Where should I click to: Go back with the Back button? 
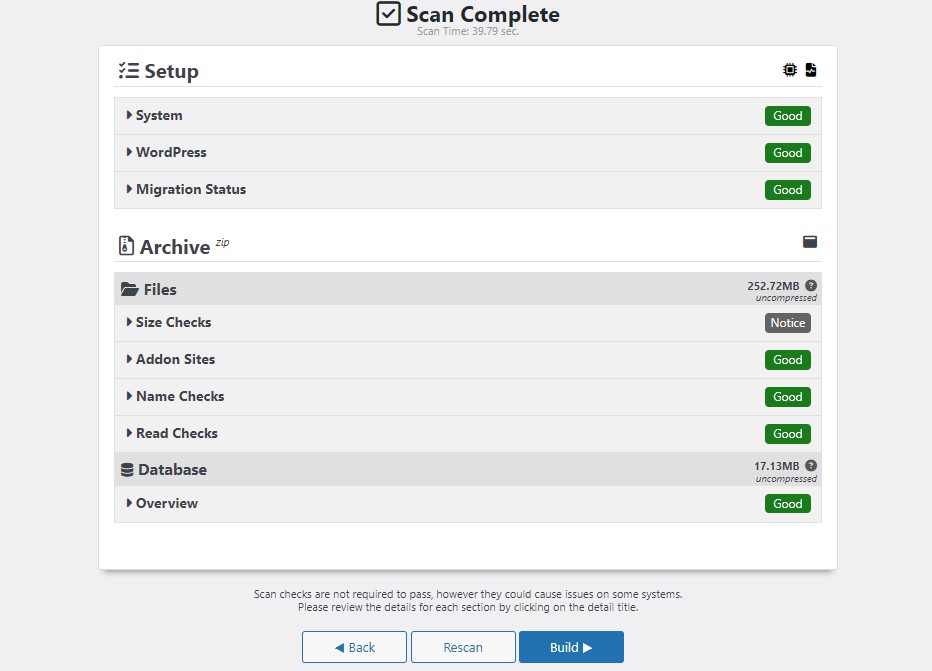354,647
